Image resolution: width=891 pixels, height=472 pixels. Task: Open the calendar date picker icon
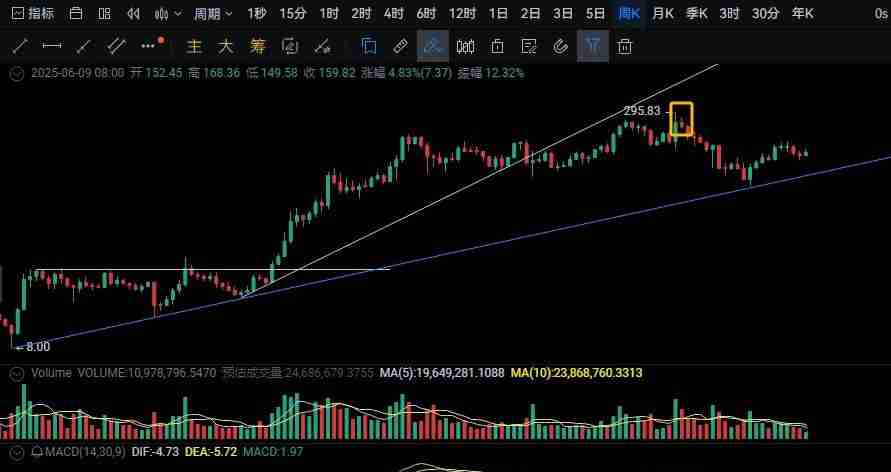(75, 14)
